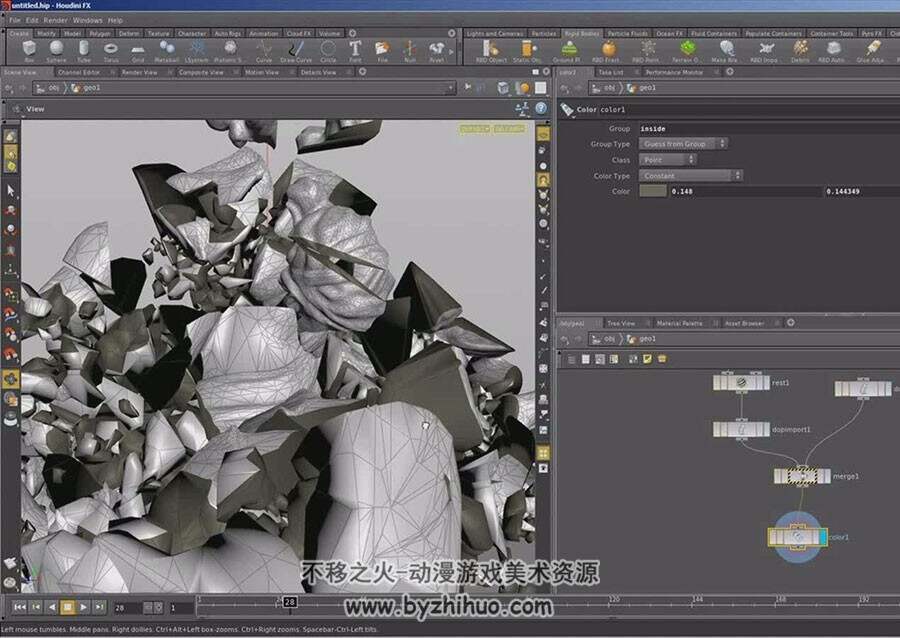Select the Tube shelf tool
The image size is (900, 638).
pos(84,50)
